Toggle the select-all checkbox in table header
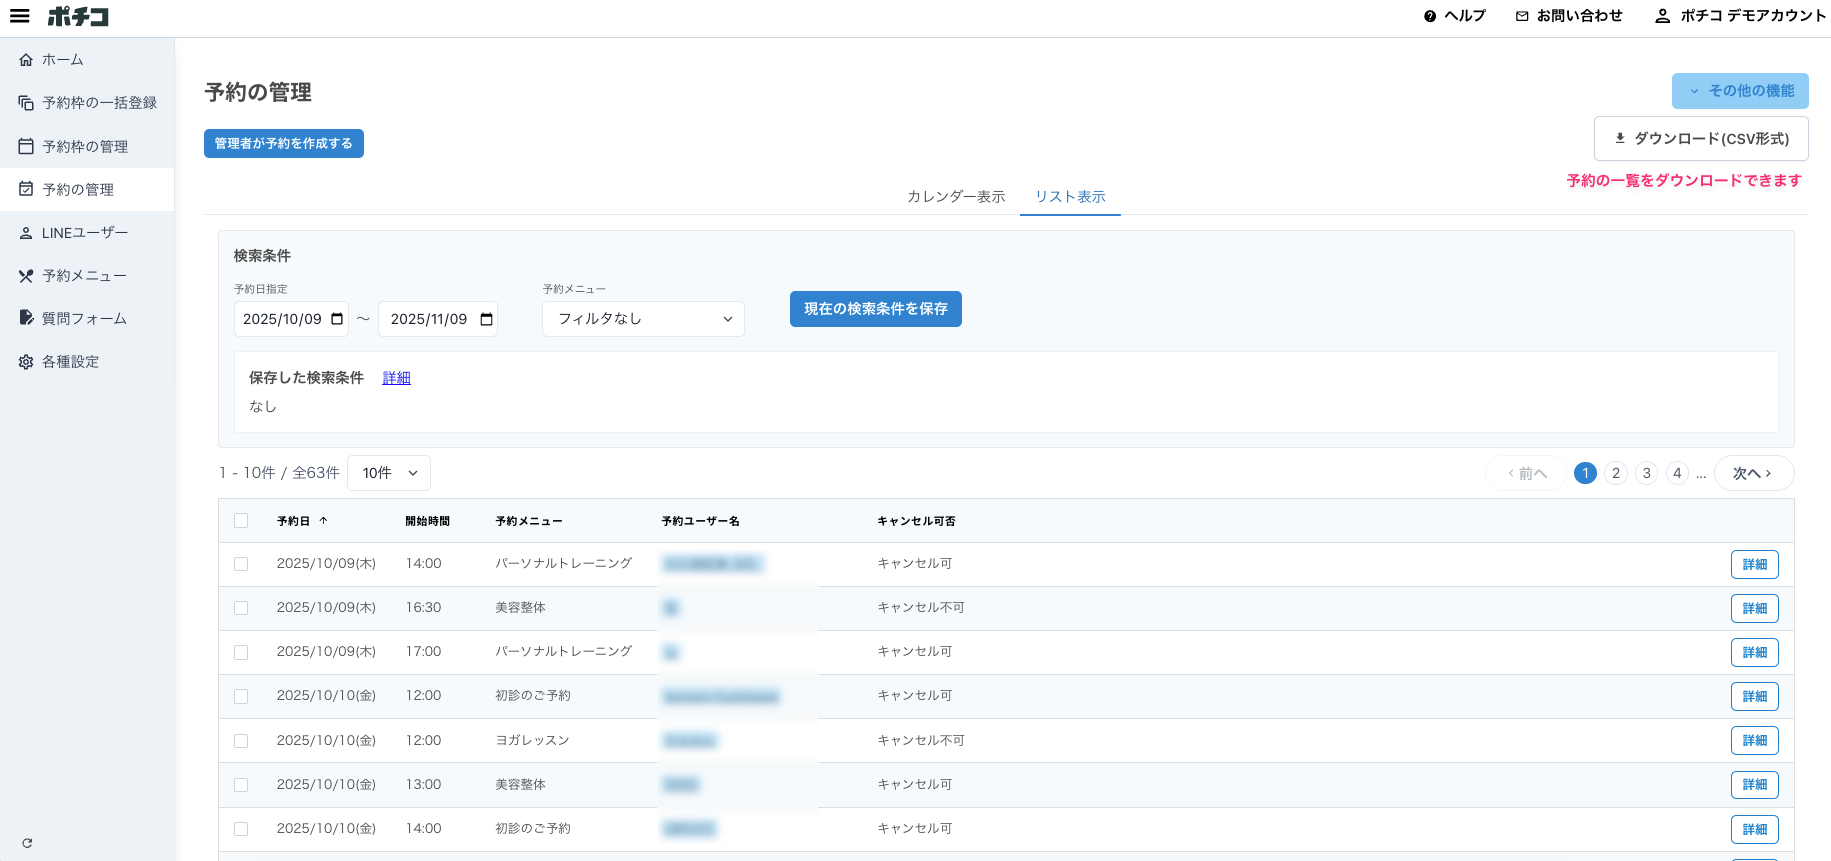This screenshot has height=861, width=1831. [x=241, y=521]
